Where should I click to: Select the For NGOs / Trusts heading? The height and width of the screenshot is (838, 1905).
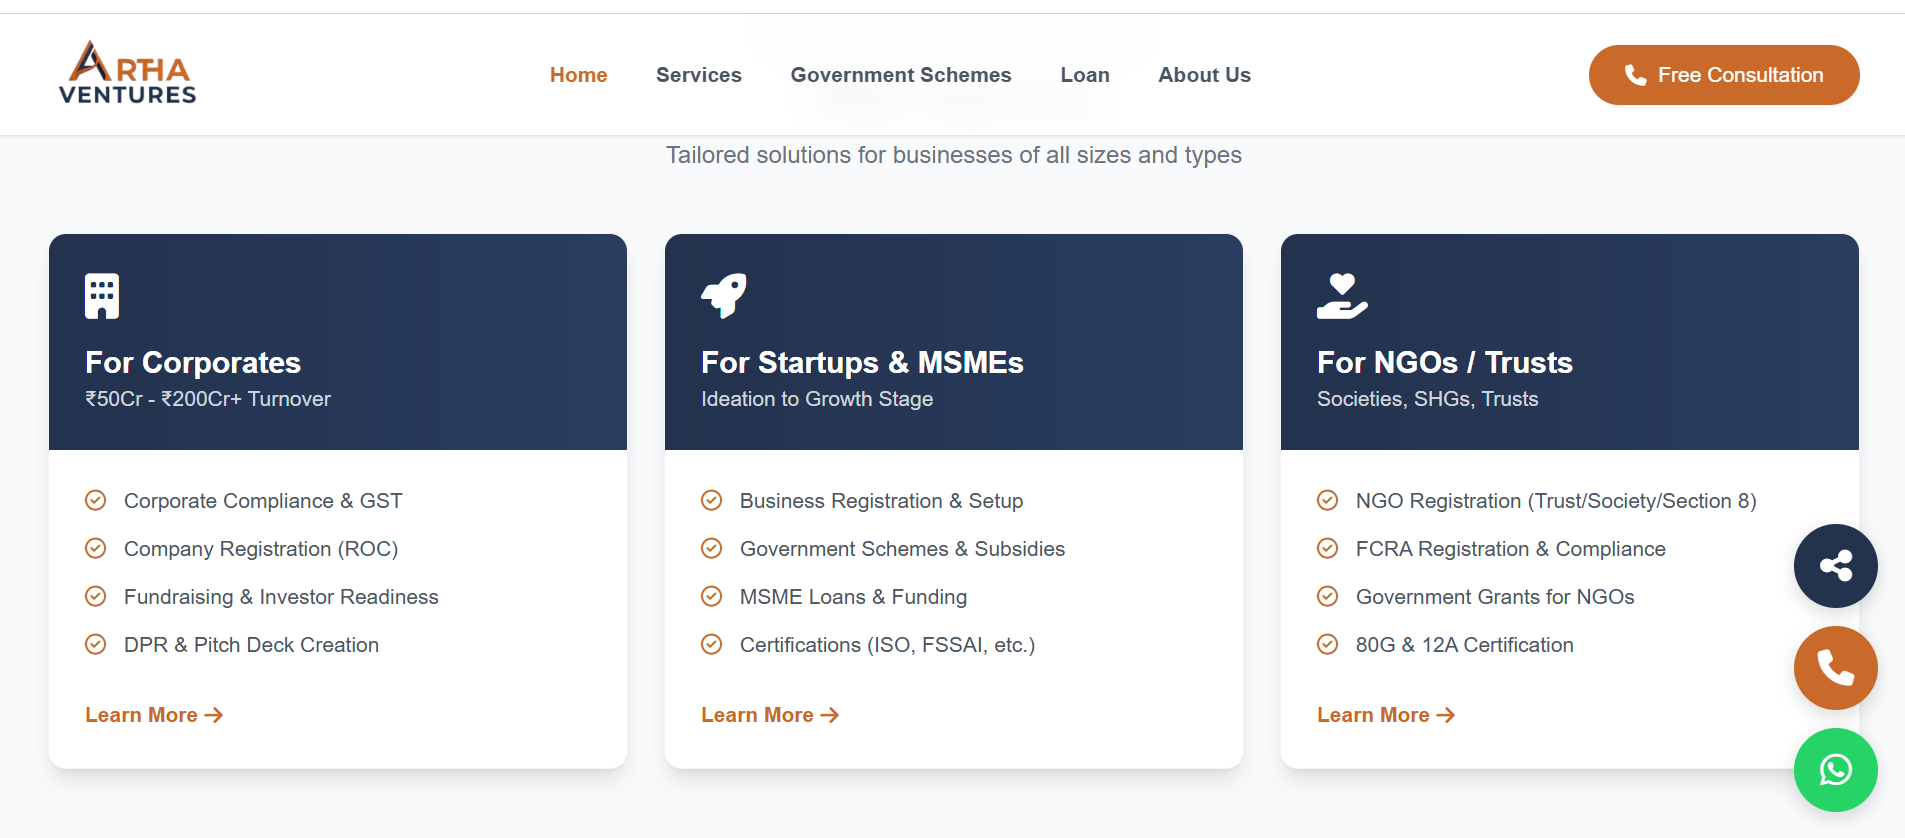[x=1444, y=362]
